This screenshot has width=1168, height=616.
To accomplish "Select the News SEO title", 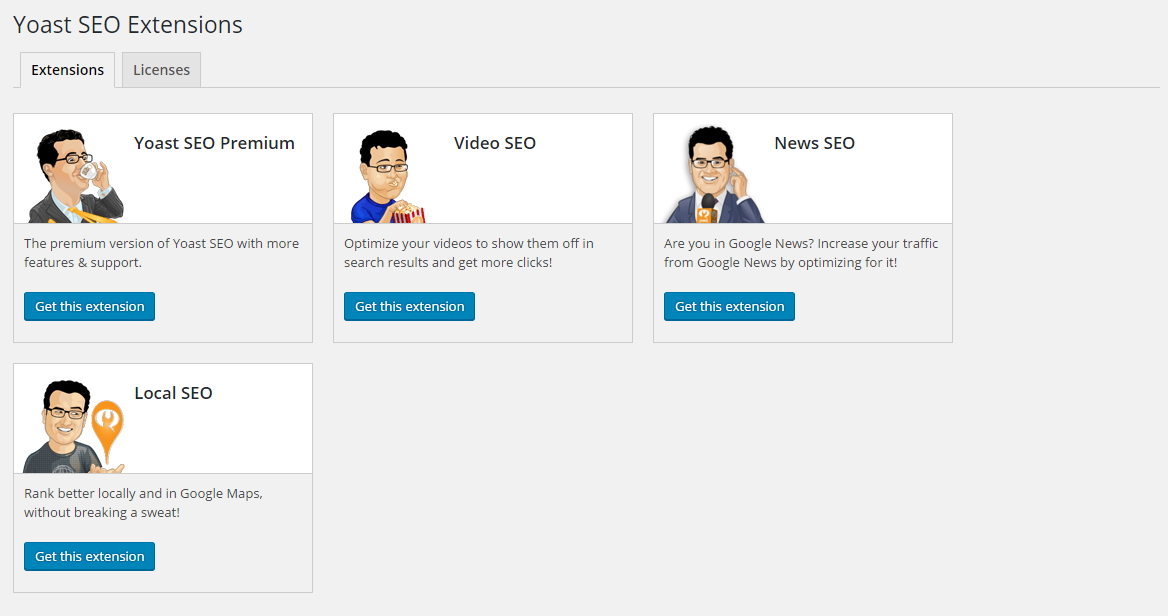I will (x=814, y=143).
